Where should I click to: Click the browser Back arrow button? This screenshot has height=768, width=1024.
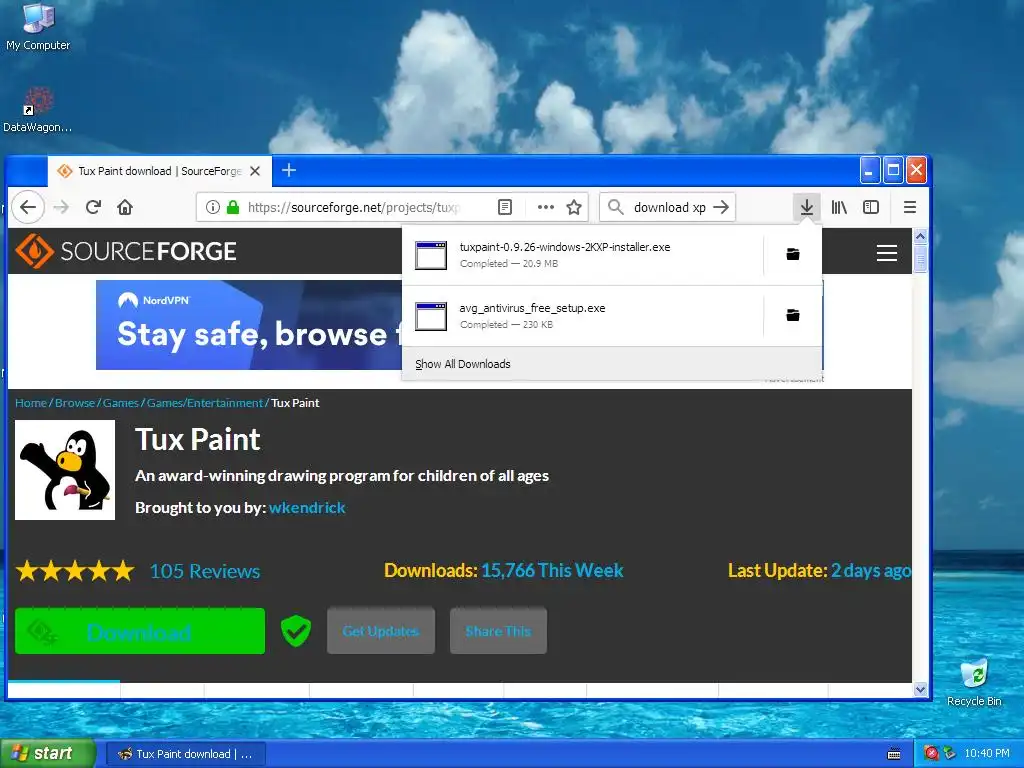27,207
